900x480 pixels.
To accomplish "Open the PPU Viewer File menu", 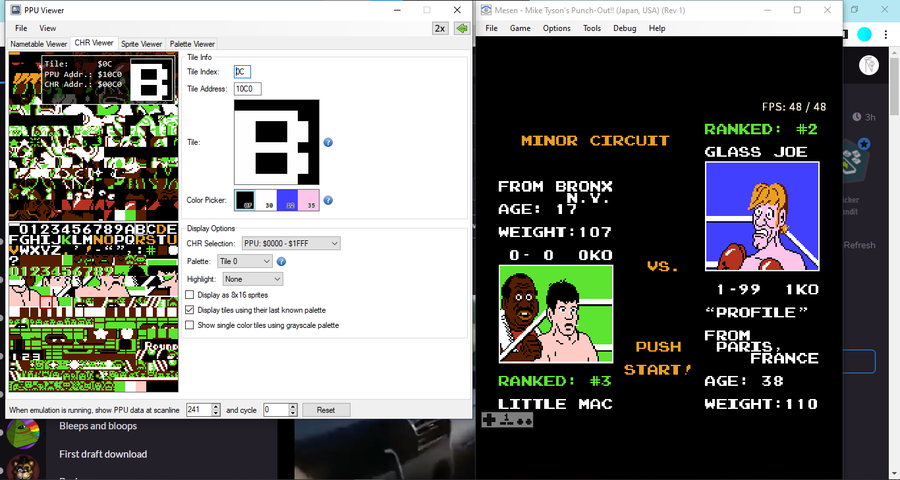I will (21, 28).
